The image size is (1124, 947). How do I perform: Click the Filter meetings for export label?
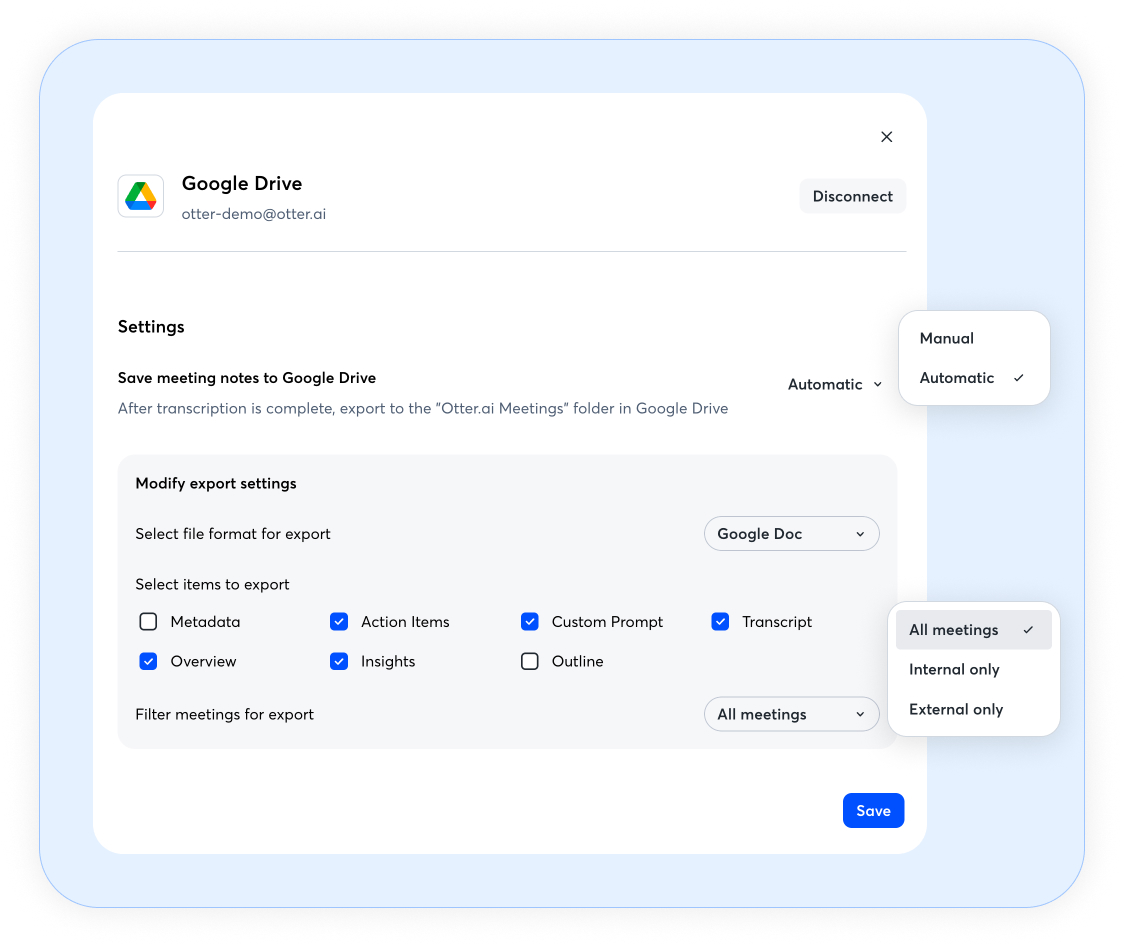224,714
